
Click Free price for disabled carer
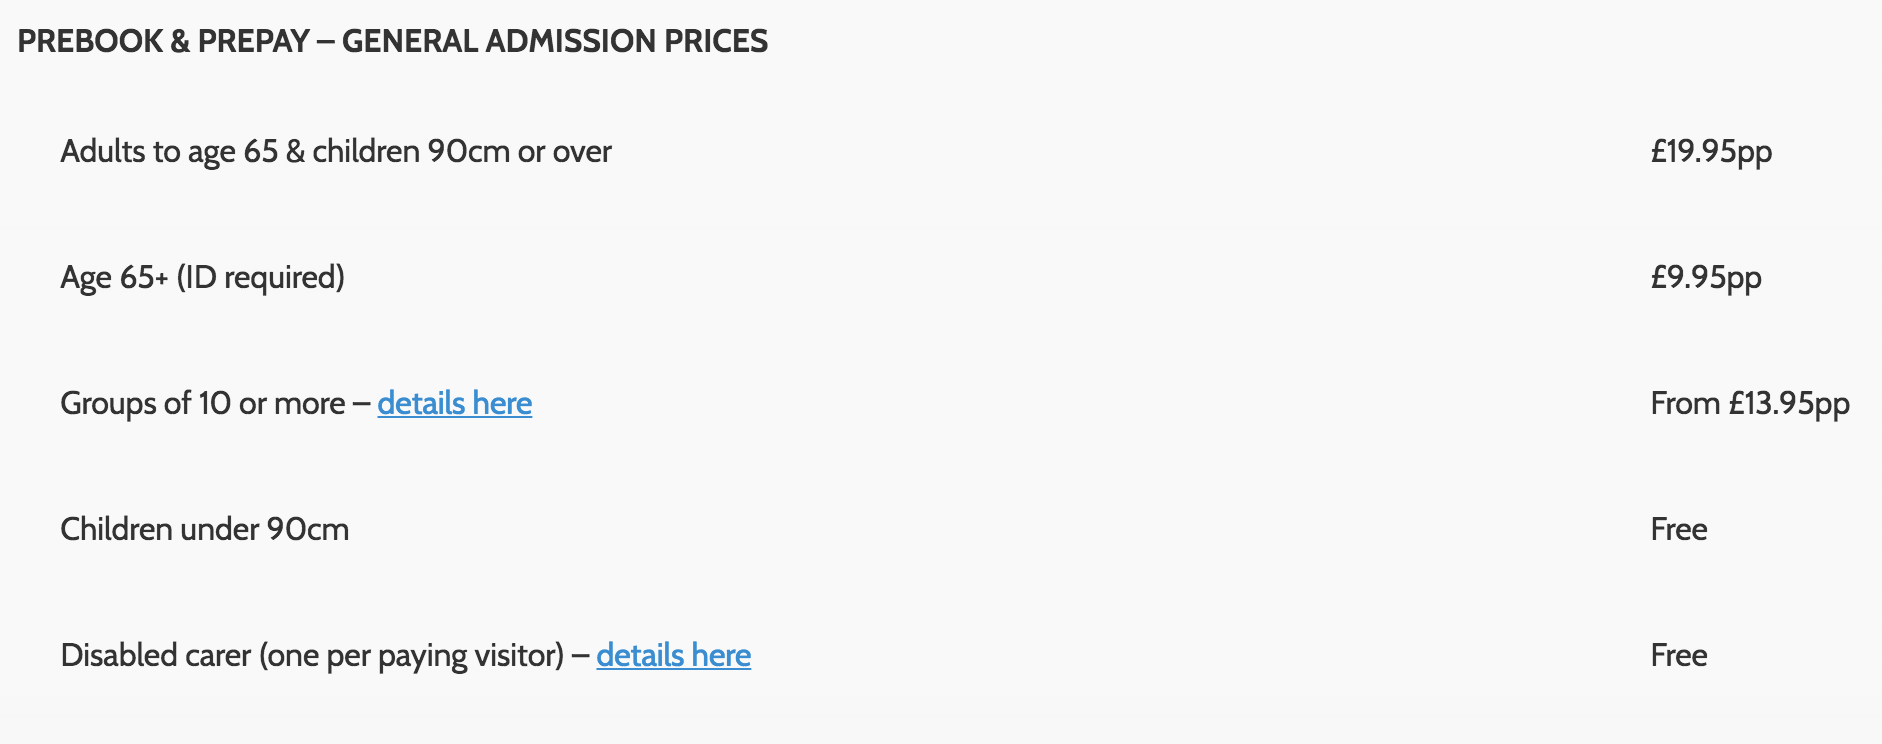pos(1678,655)
